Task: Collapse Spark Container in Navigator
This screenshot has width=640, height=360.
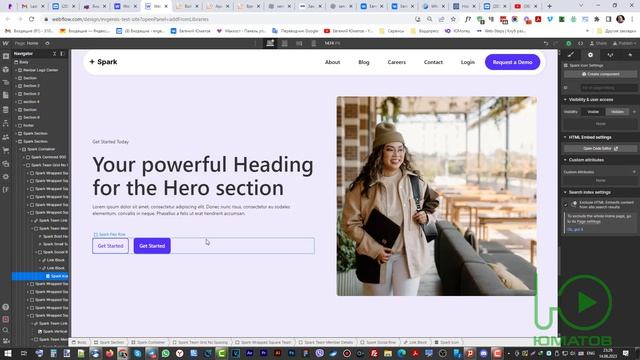Action: (20, 149)
